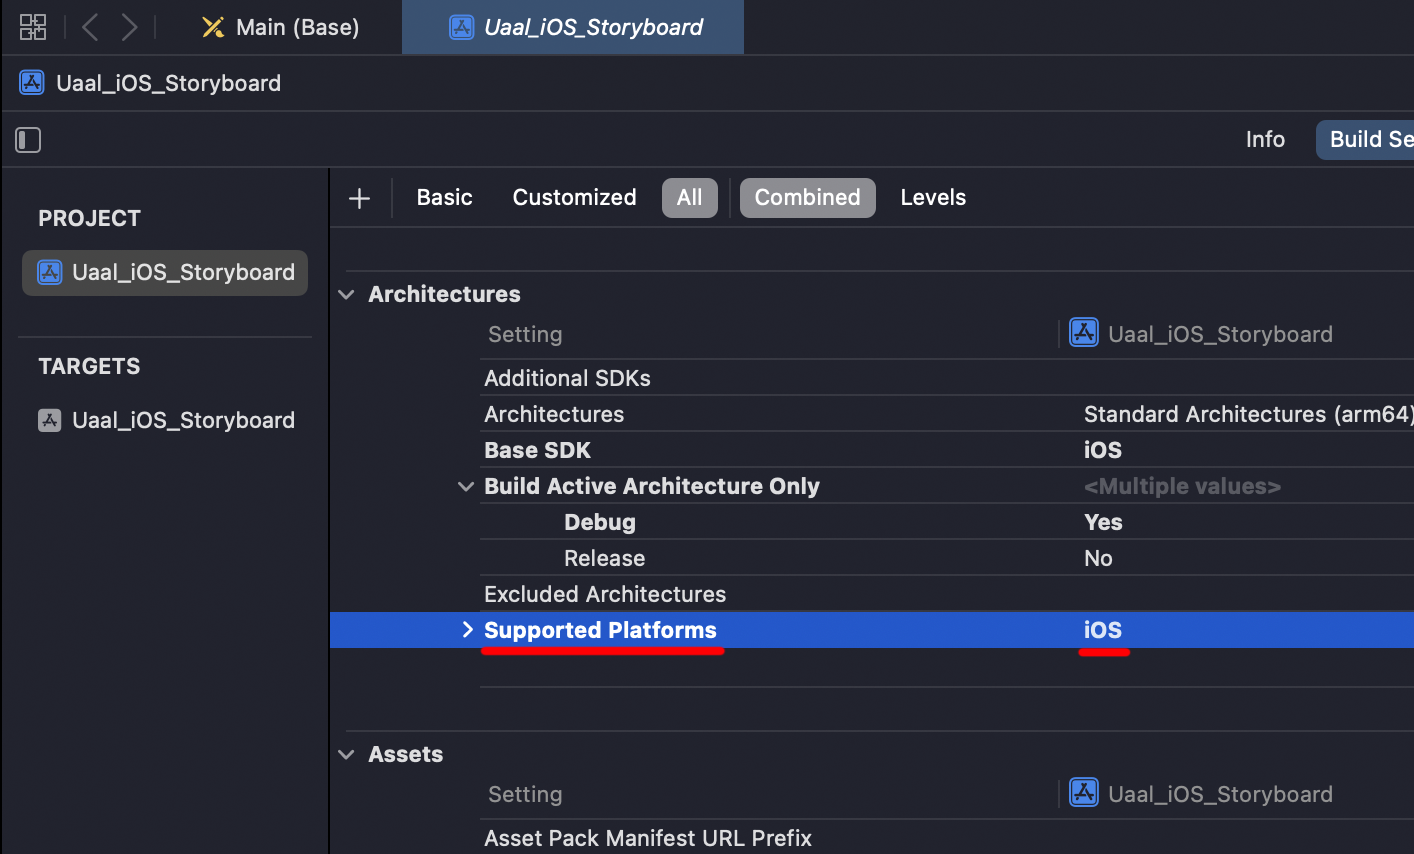
Task: Click the project icon in breadcrumb bar
Action: [x=32, y=83]
